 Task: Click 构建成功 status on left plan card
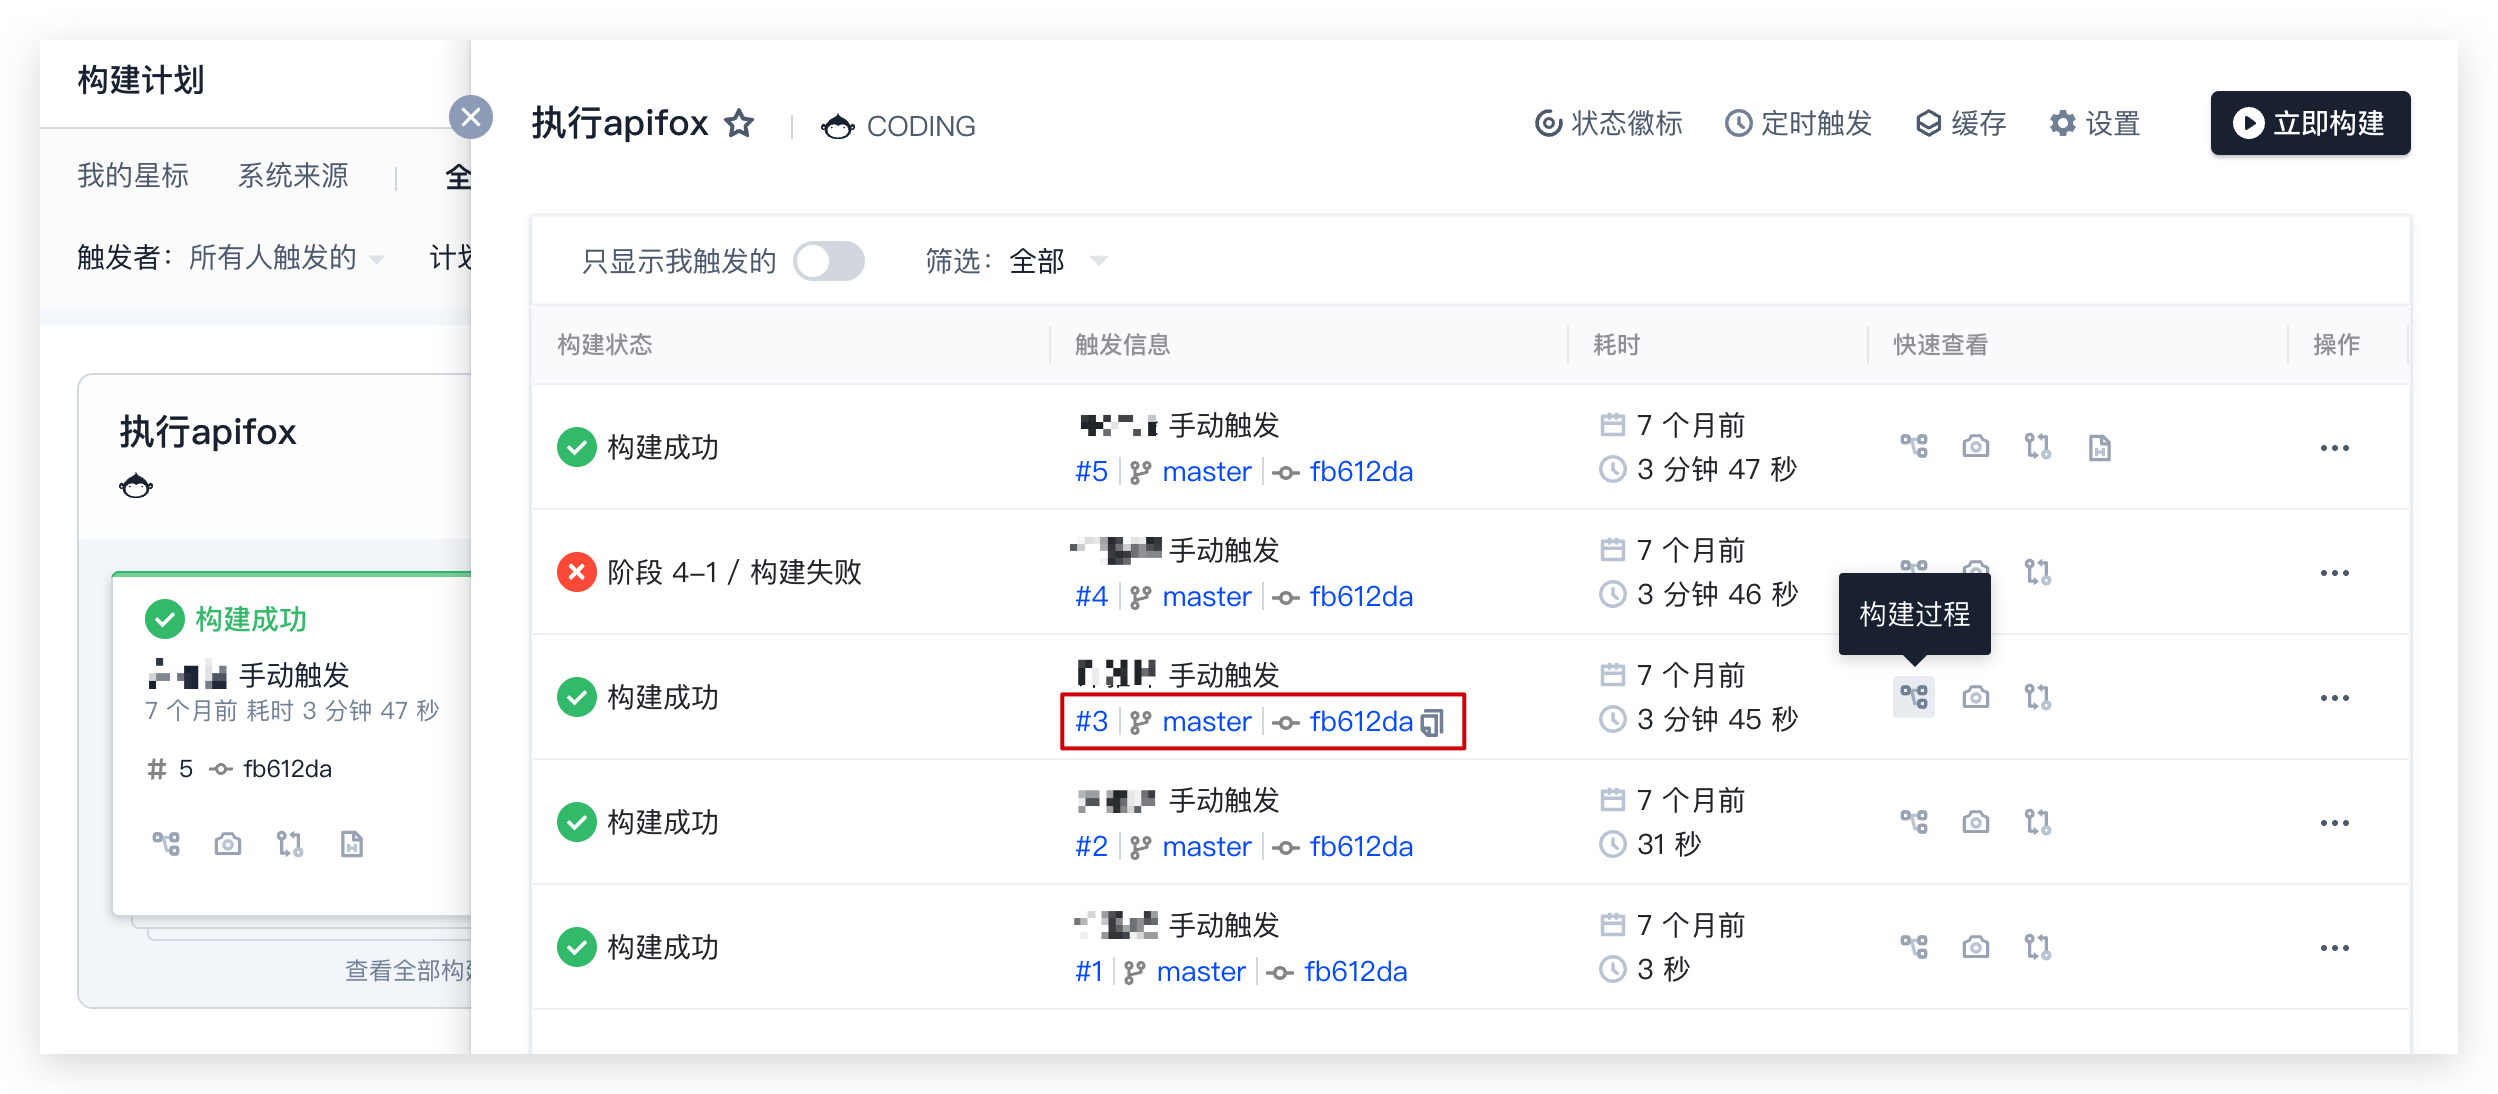click(x=226, y=619)
